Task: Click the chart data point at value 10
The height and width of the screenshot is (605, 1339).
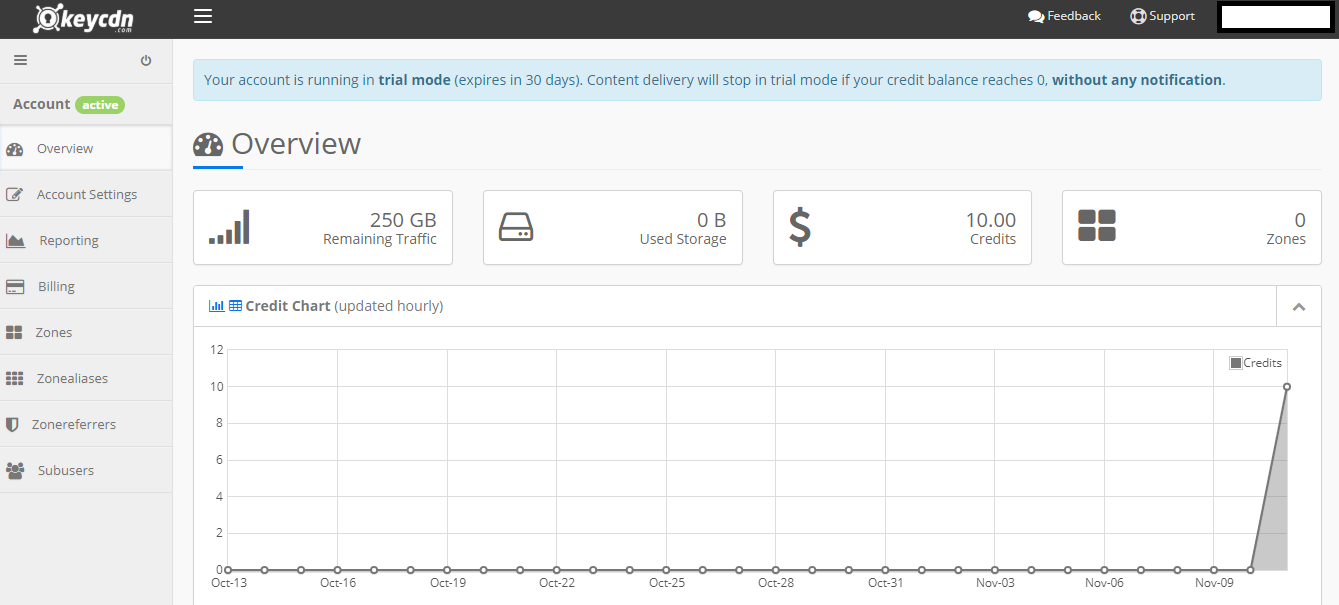Action: click(x=1287, y=386)
